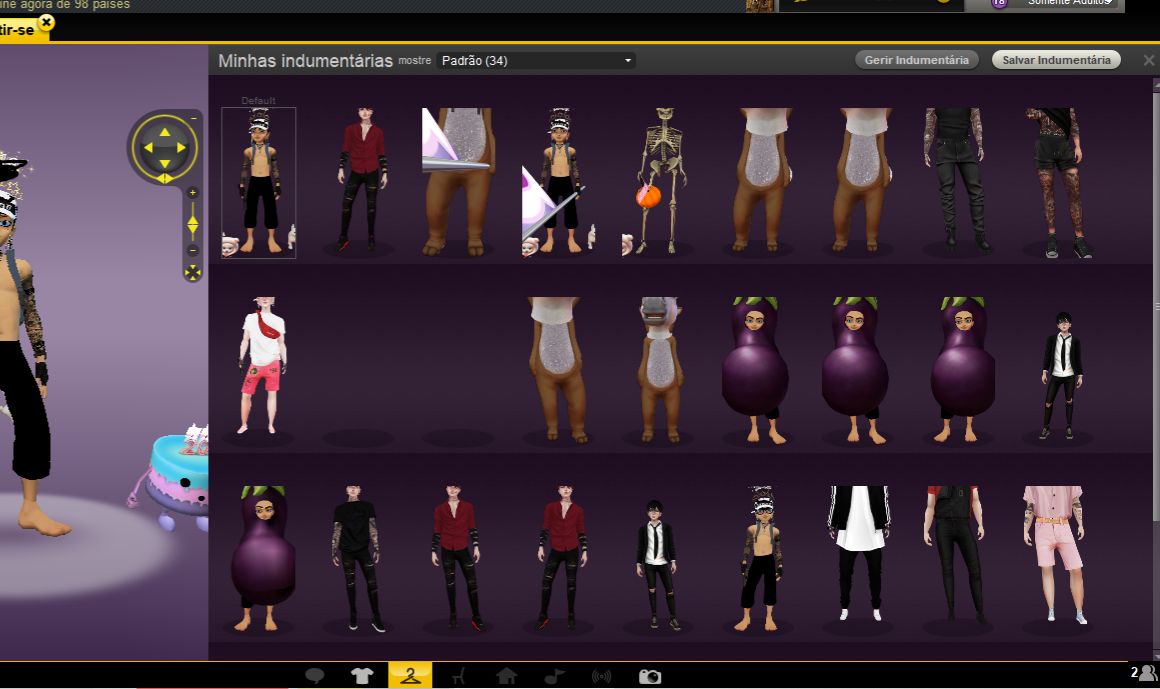The height and width of the screenshot is (689, 1160).
Task: Click the avatar thumbnail in the top bar
Action: coord(759,5)
